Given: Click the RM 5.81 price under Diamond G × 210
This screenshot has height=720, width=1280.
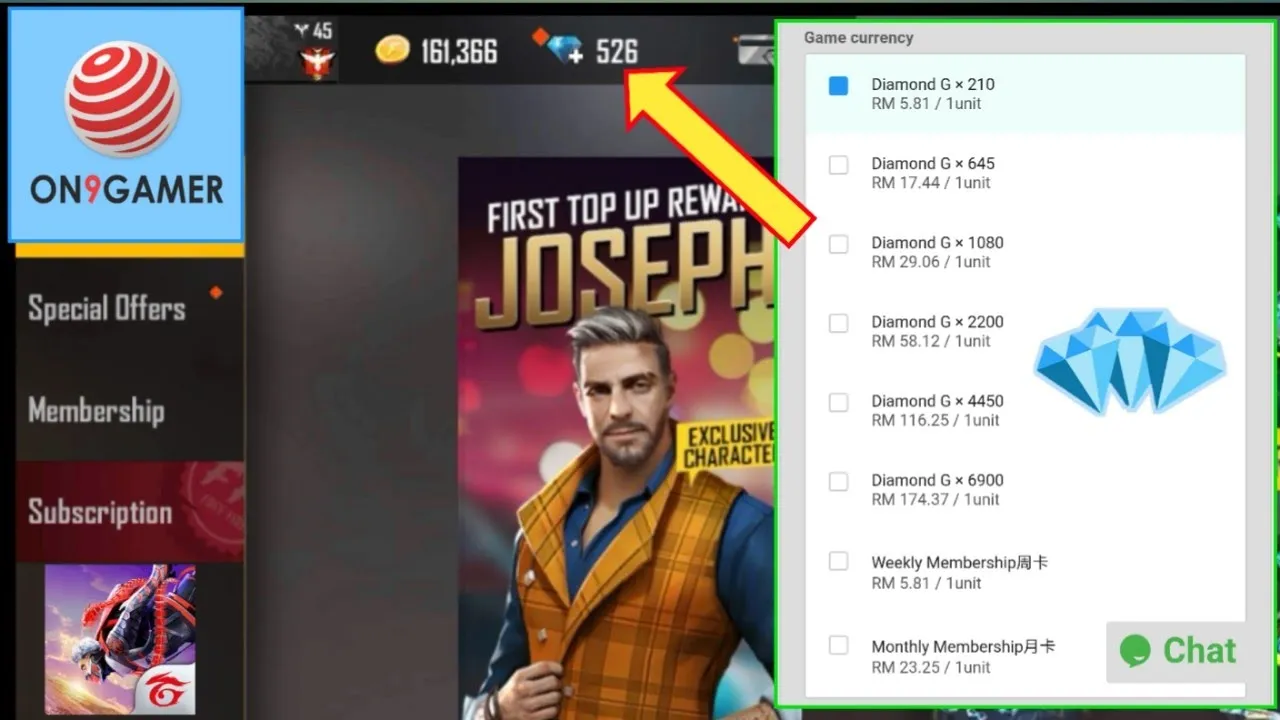Looking at the screenshot, I should 926,104.
